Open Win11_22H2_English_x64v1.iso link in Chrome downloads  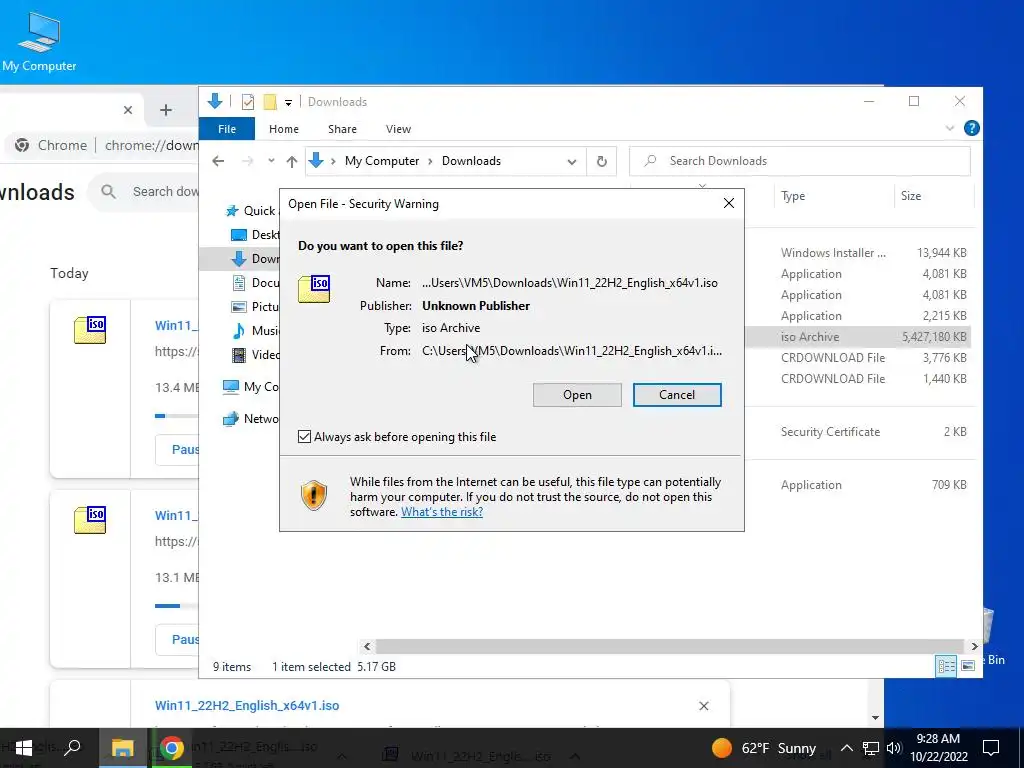pyautogui.click(x=247, y=705)
